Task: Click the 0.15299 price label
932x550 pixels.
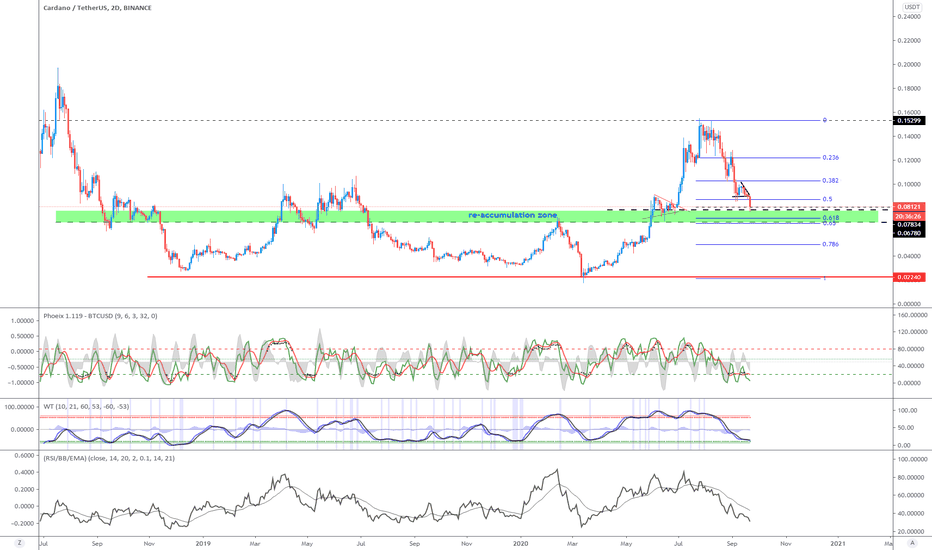Action: pos(909,121)
